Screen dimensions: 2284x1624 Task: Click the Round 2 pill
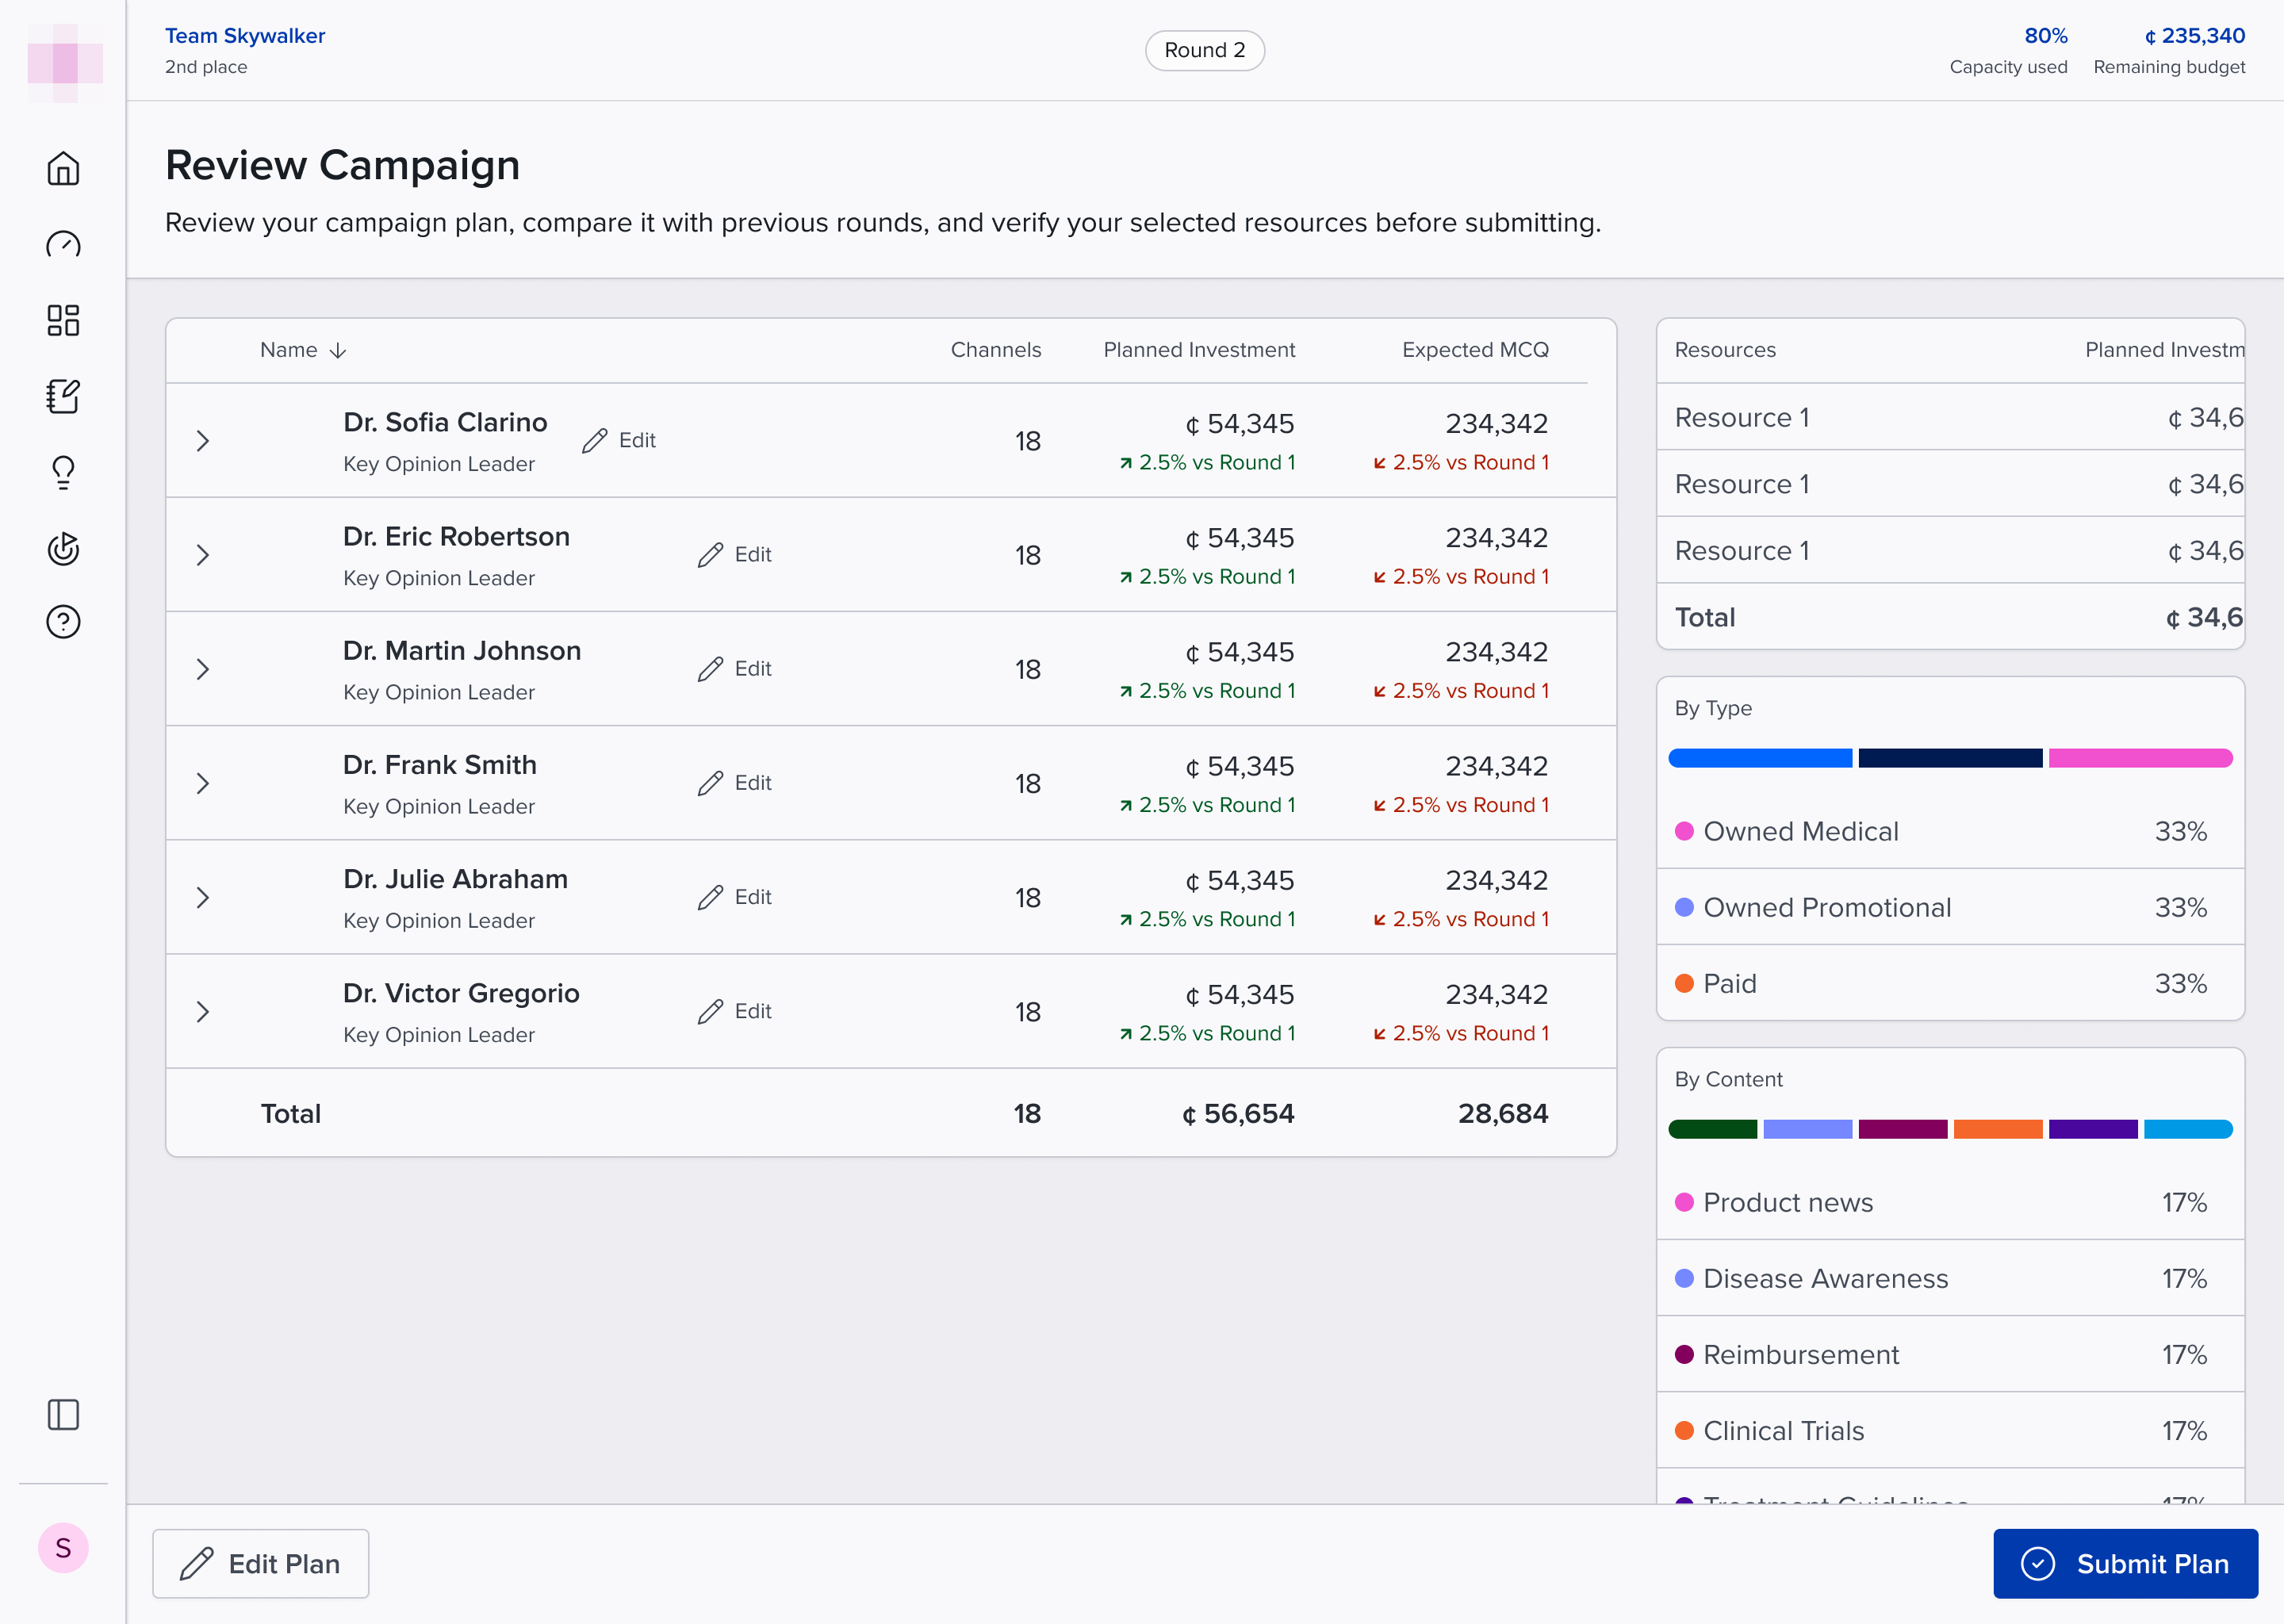[x=1204, y=50]
